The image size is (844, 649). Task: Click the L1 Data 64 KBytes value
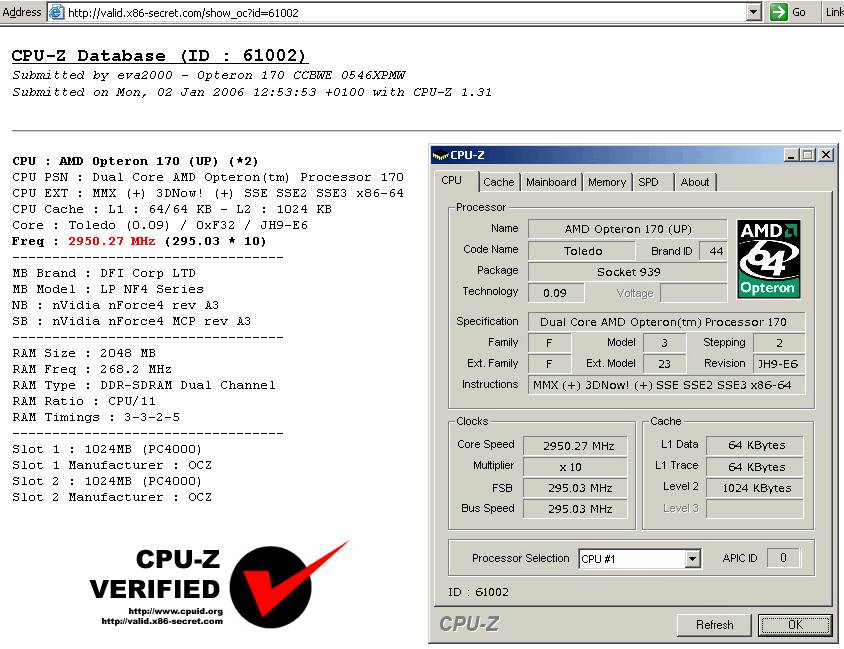point(755,445)
